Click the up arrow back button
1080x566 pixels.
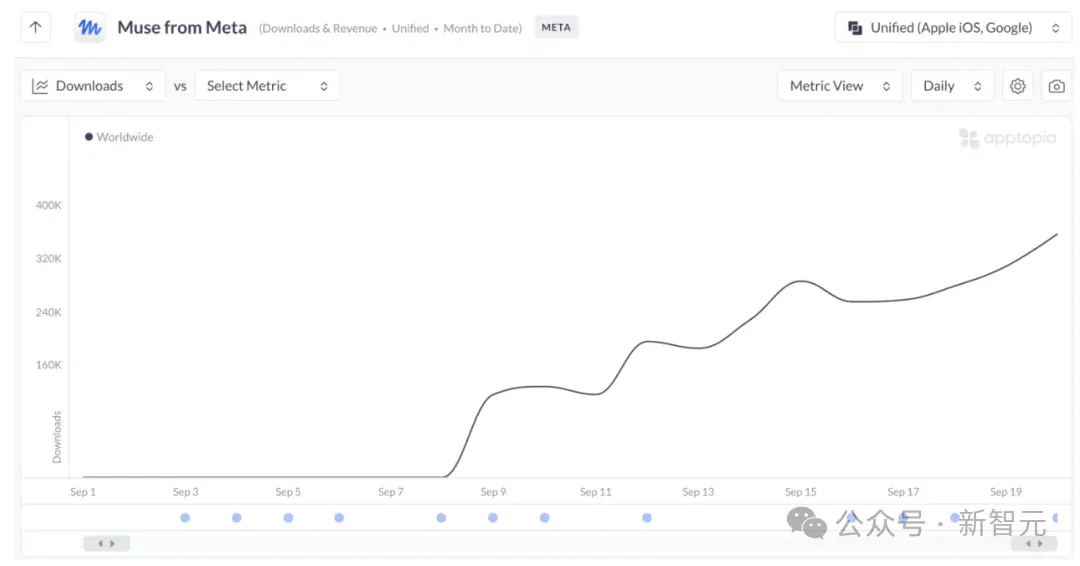pyautogui.click(x=35, y=28)
